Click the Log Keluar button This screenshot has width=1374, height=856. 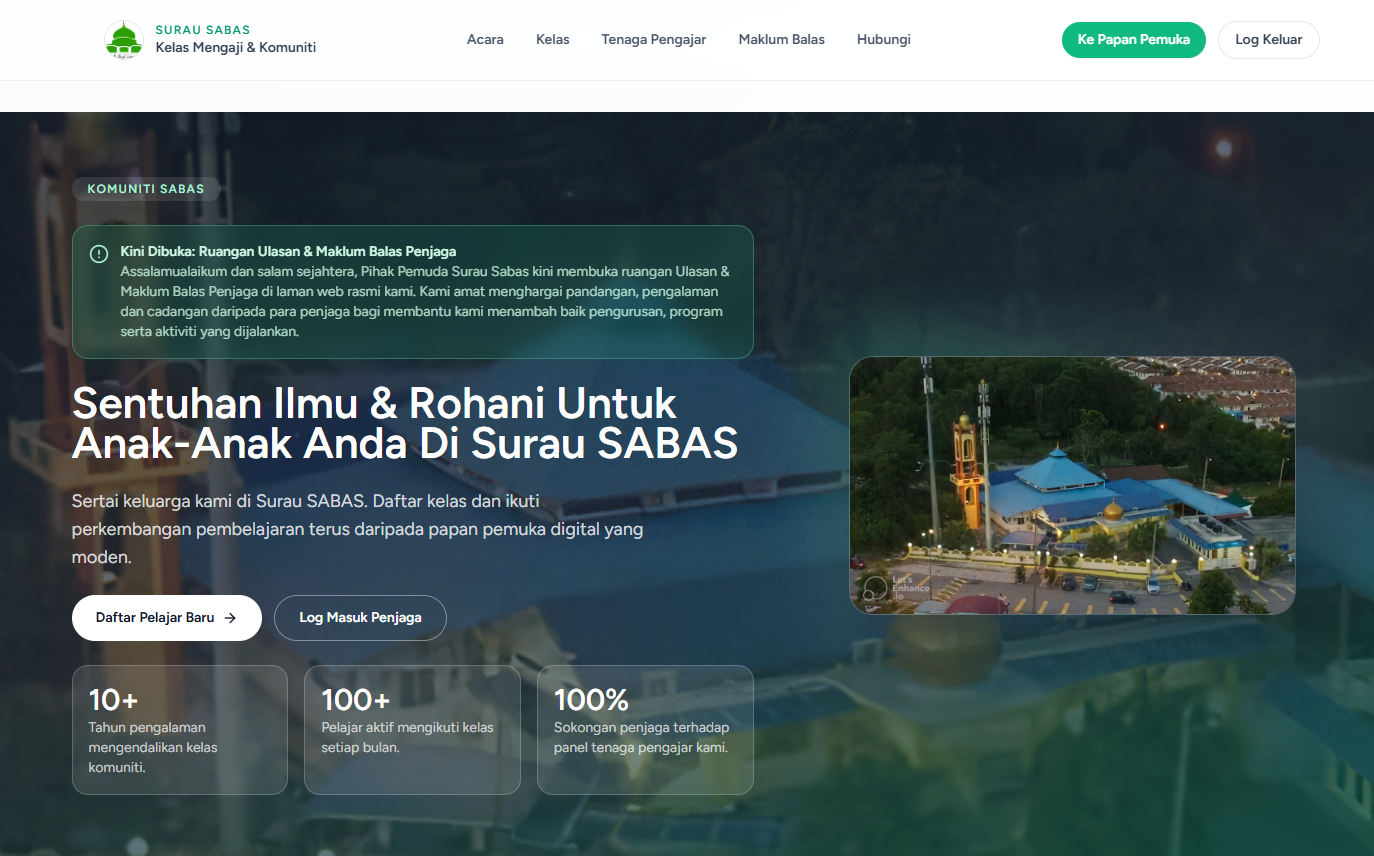coord(1268,40)
